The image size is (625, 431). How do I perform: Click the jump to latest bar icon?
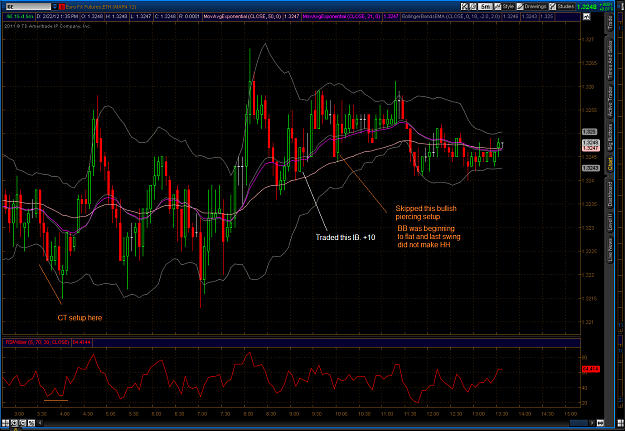pyautogui.click(x=600, y=423)
